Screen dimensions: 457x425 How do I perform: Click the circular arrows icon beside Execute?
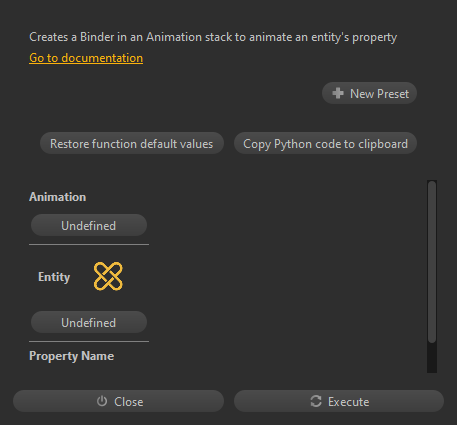pos(316,401)
